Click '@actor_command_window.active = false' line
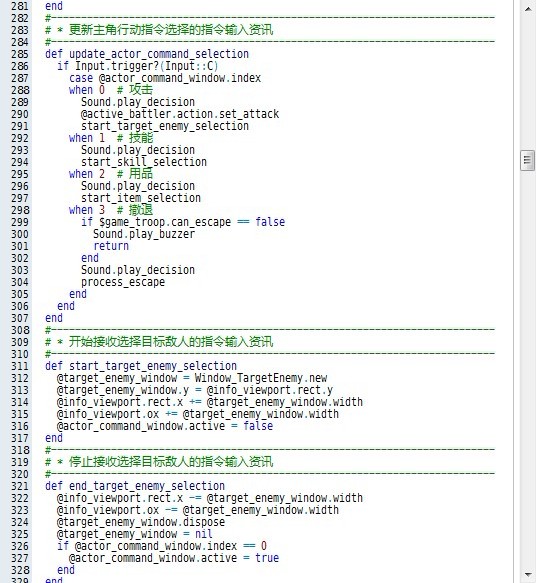Screen dimensions: 536x583 click(x=165, y=426)
